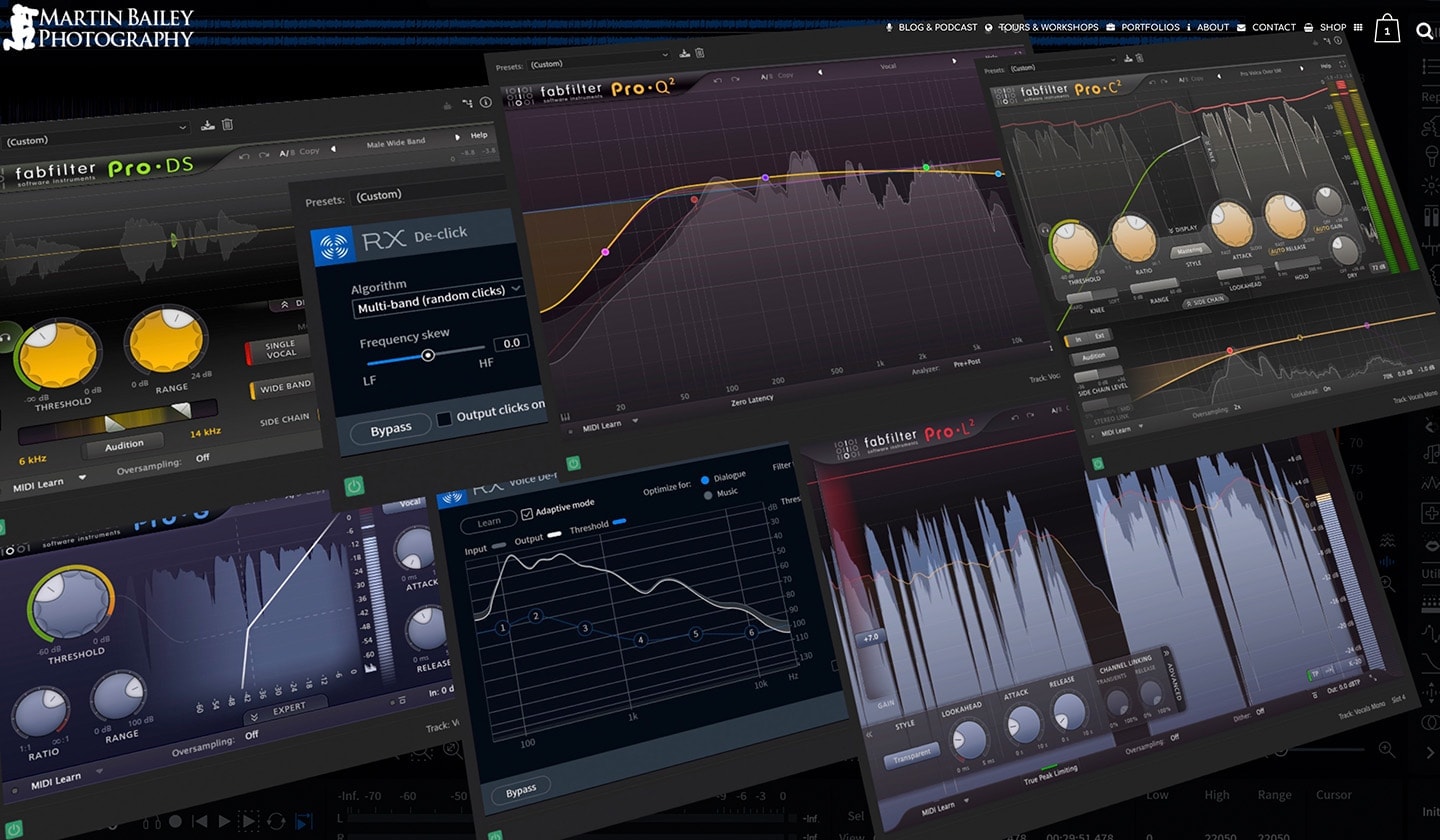
Task: Click the Frequency skew slider handle
Action: [x=428, y=355]
